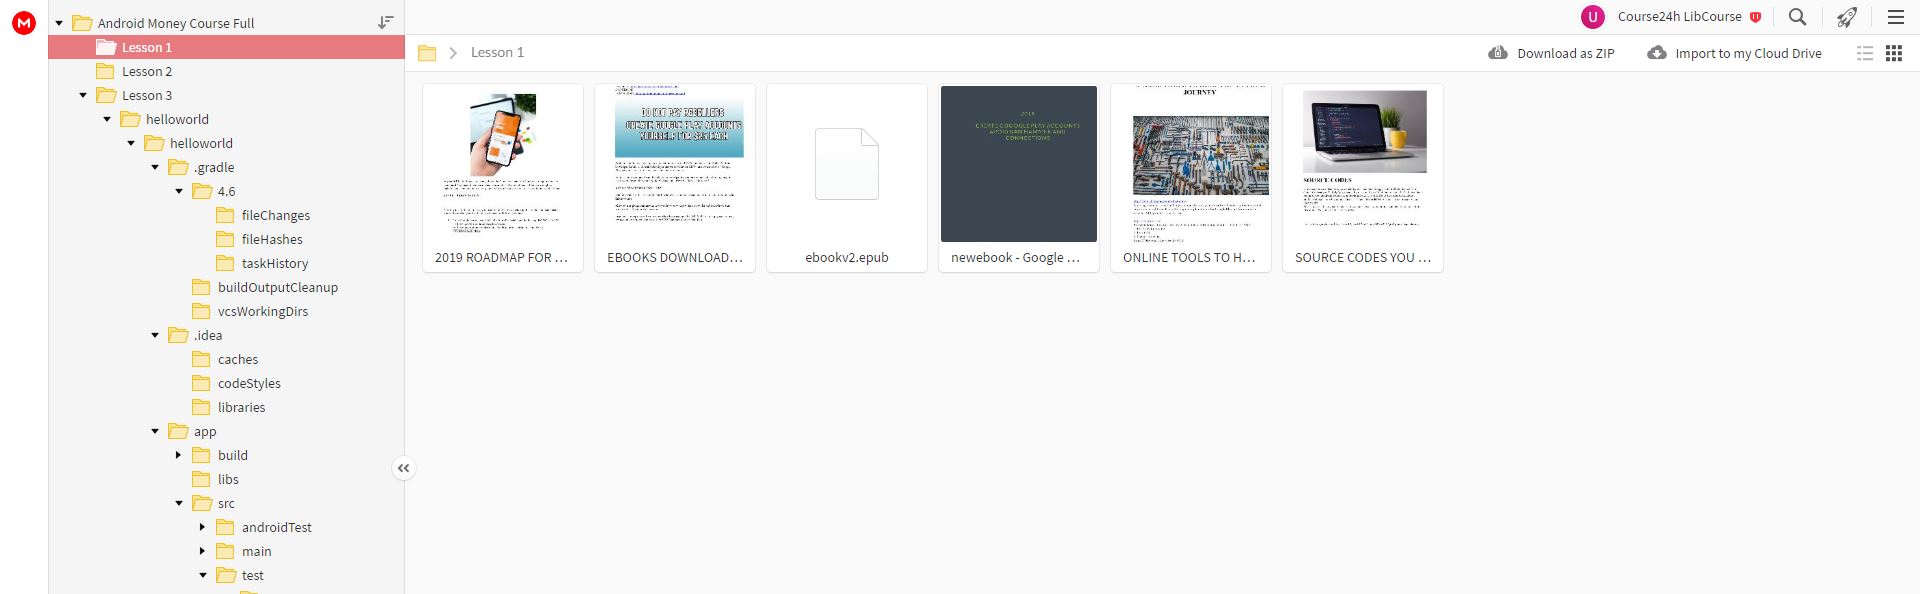The height and width of the screenshot is (594, 1920).
Task: Click the user avatar U icon
Action: [1592, 17]
